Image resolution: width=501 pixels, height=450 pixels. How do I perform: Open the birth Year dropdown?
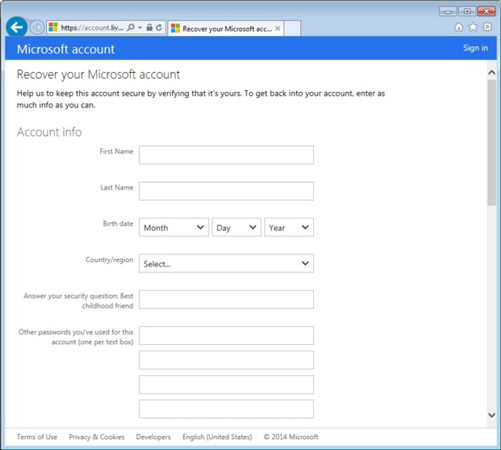pos(289,227)
